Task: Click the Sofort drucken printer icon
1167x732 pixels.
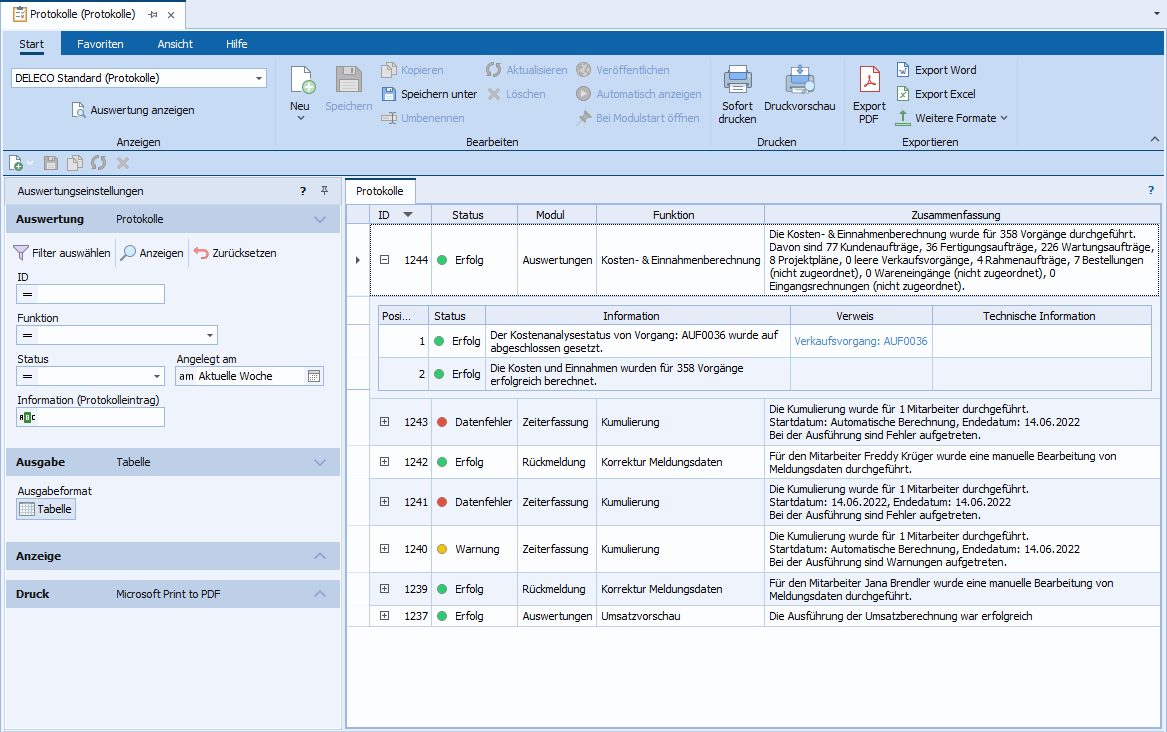Action: (x=737, y=80)
